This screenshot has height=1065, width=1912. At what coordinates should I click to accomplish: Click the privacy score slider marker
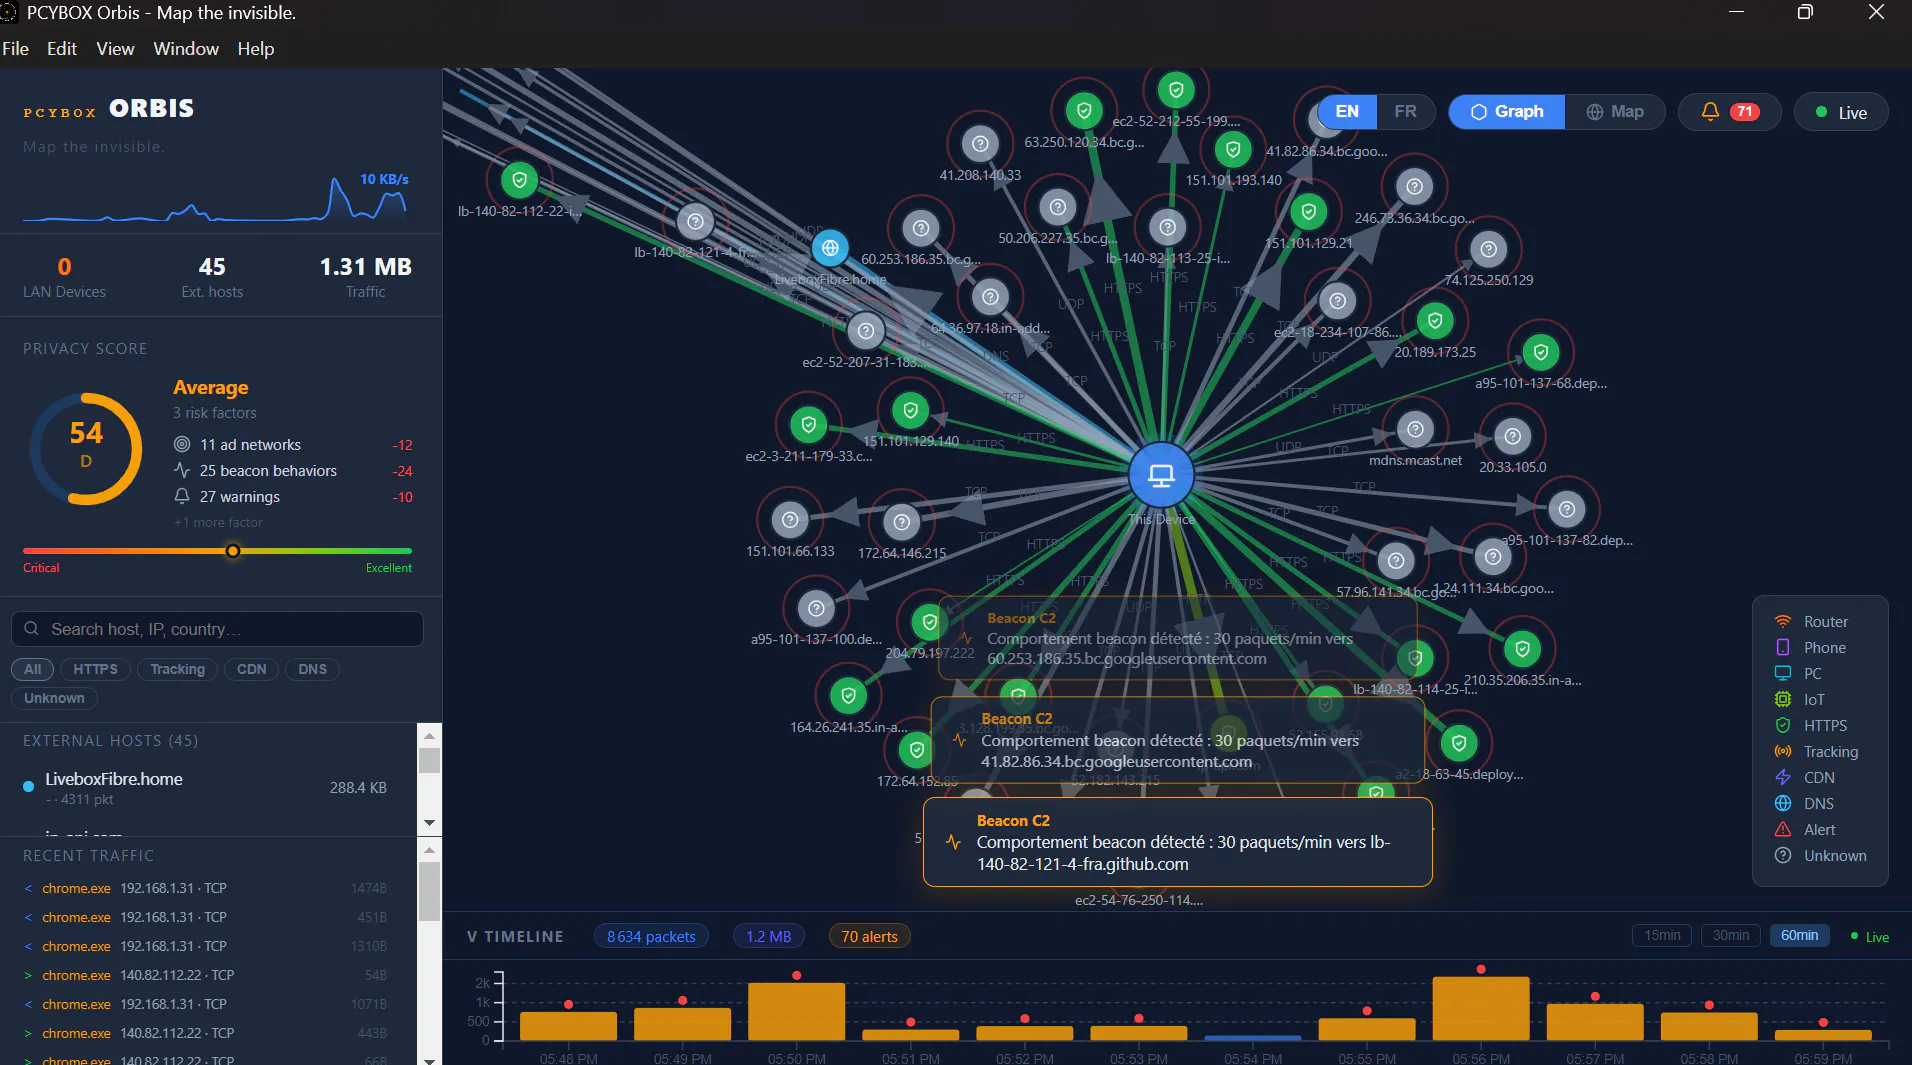(232, 551)
